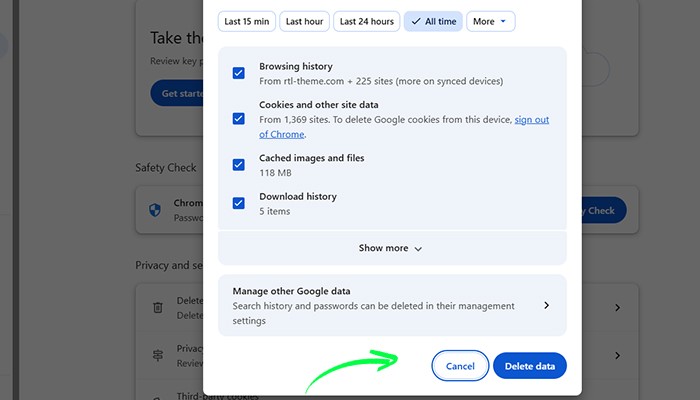This screenshot has height=400, width=700.
Task: Expand the Show more section
Action: point(392,248)
